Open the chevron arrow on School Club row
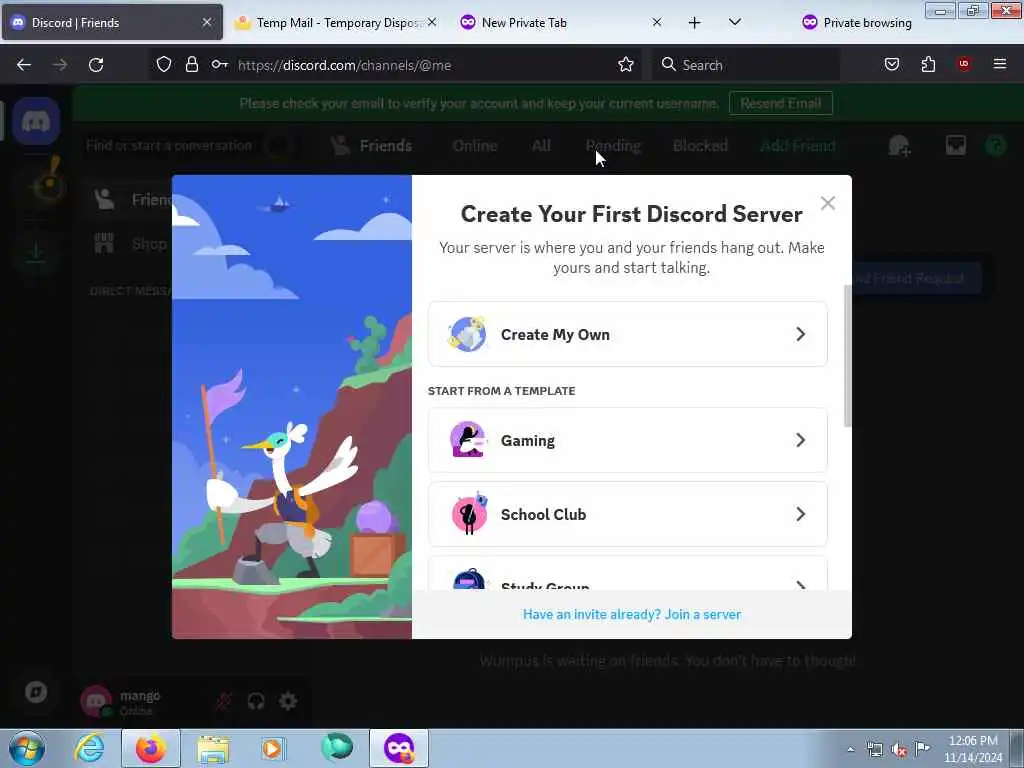 click(801, 514)
